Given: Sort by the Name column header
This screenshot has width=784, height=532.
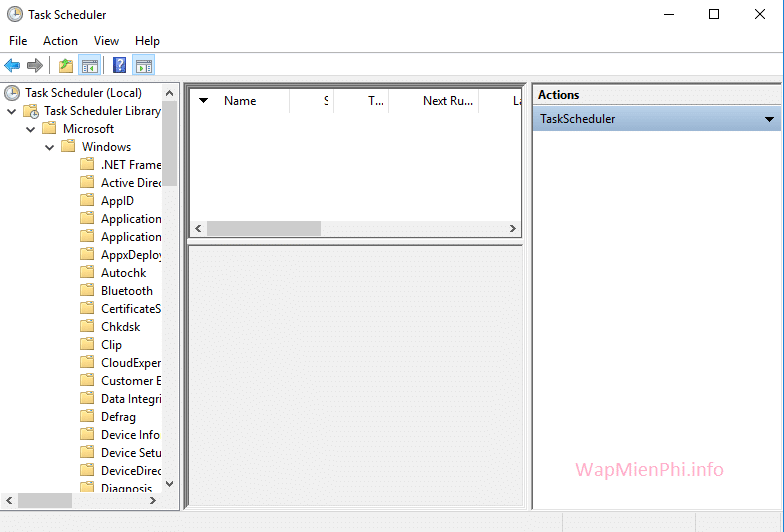Looking at the screenshot, I should 240,101.
